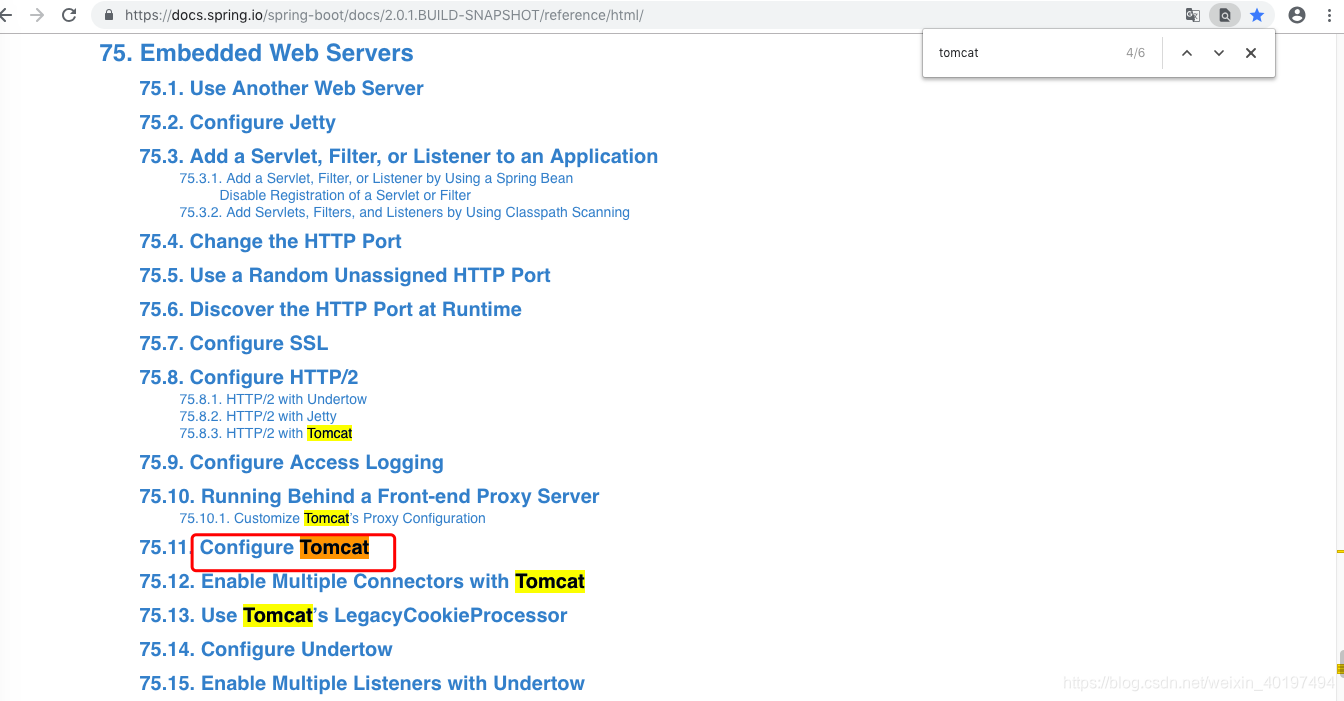The width and height of the screenshot is (1344, 701).
Task: Click the browser forward arrow
Action: [x=37, y=15]
